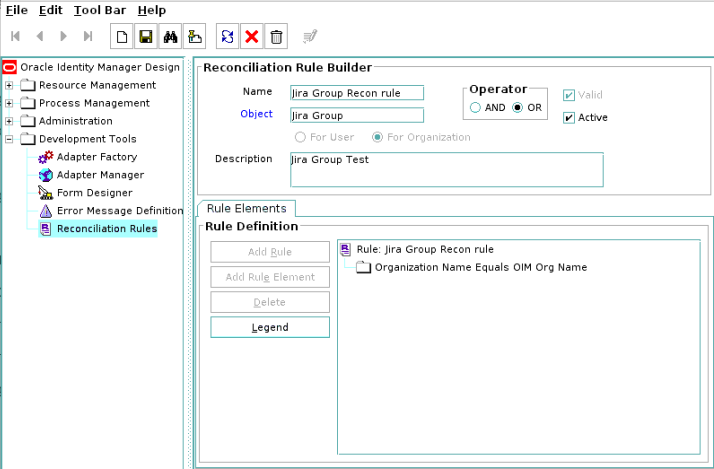714x469 pixels.
Task: Select the OR operator radio button
Action: coord(517,107)
